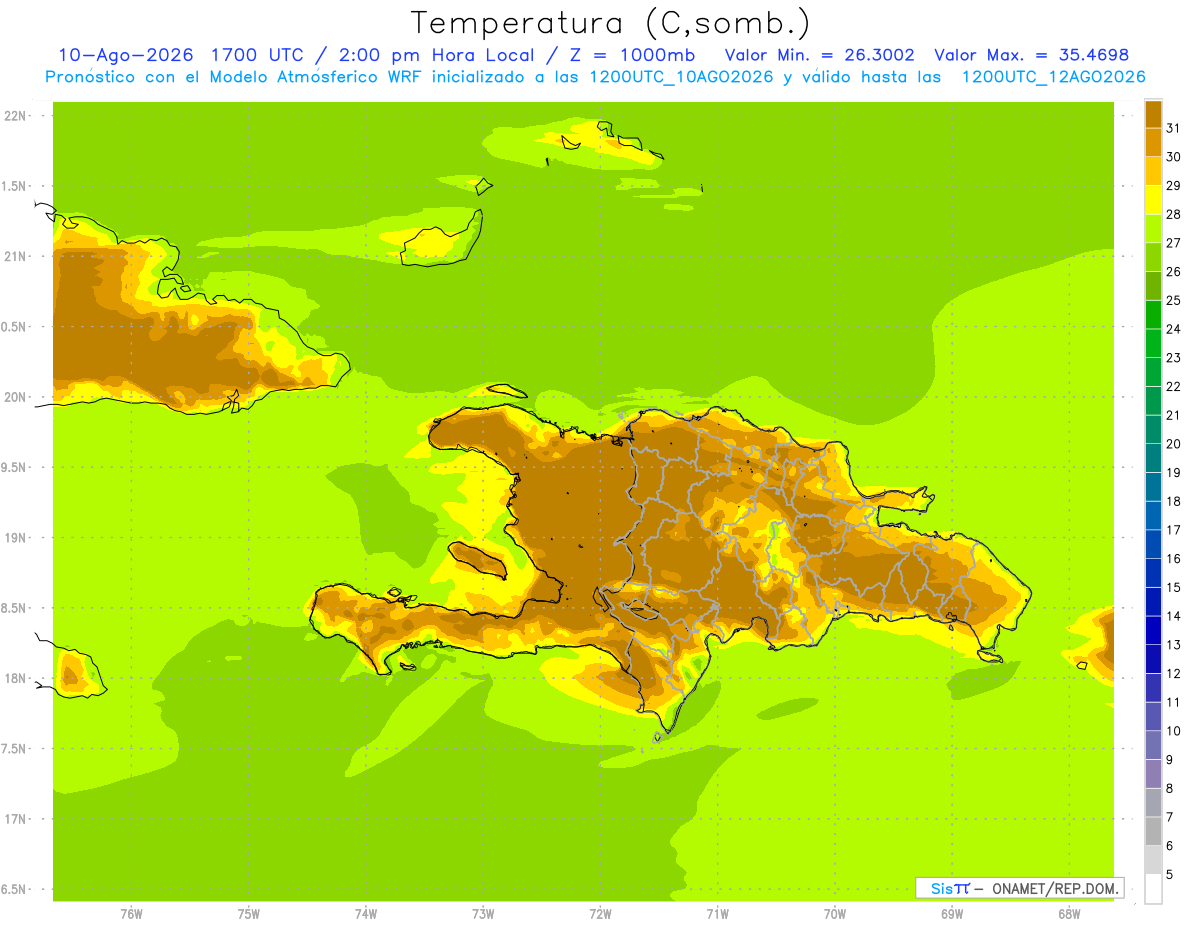Image resolution: width=1200 pixels, height=927 pixels.
Task: Click blue legend swatch between 15 and 16
Action: [x=1153, y=573]
